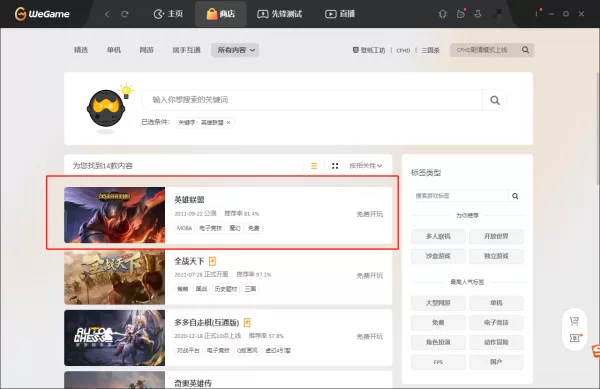Screen dimensions: 600x389
Task: Click the 虚幻4引擎 tag
Action: 278,350
